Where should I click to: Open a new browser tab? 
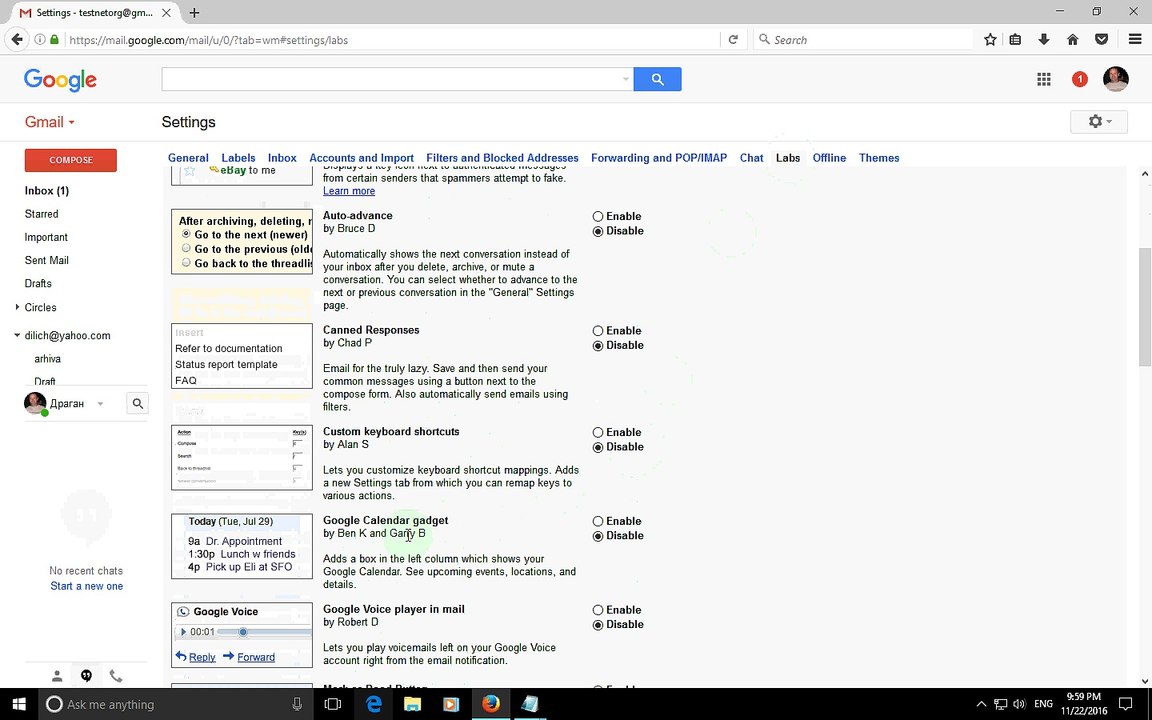click(x=194, y=12)
